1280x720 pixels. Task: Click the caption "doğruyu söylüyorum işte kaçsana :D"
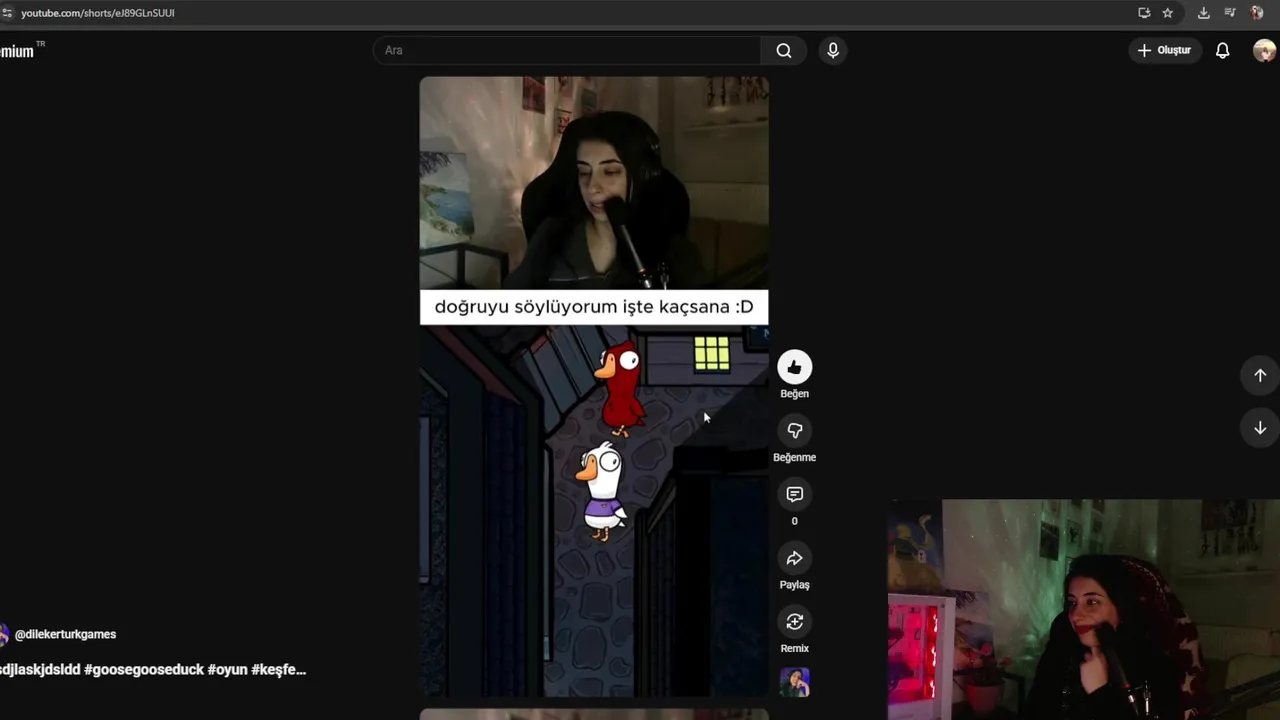click(x=594, y=307)
